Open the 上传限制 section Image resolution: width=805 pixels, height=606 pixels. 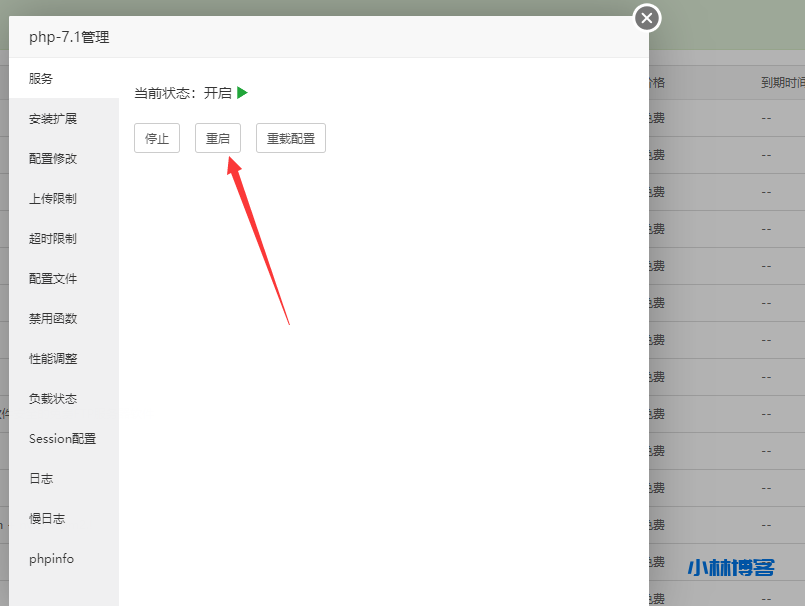(x=54, y=198)
